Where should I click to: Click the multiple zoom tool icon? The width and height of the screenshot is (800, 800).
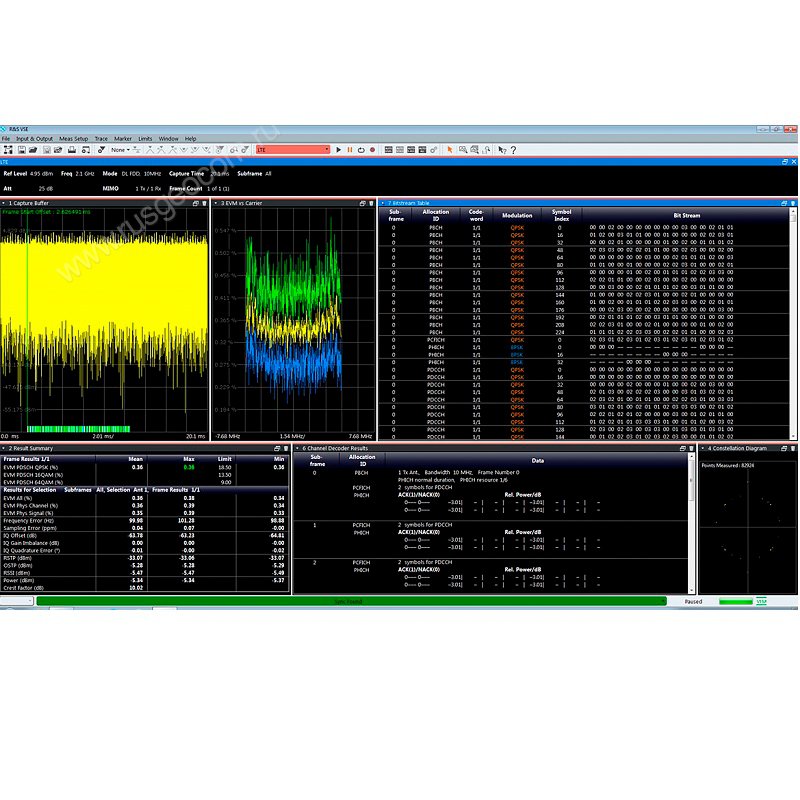pyautogui.click(x=474, y=150)
